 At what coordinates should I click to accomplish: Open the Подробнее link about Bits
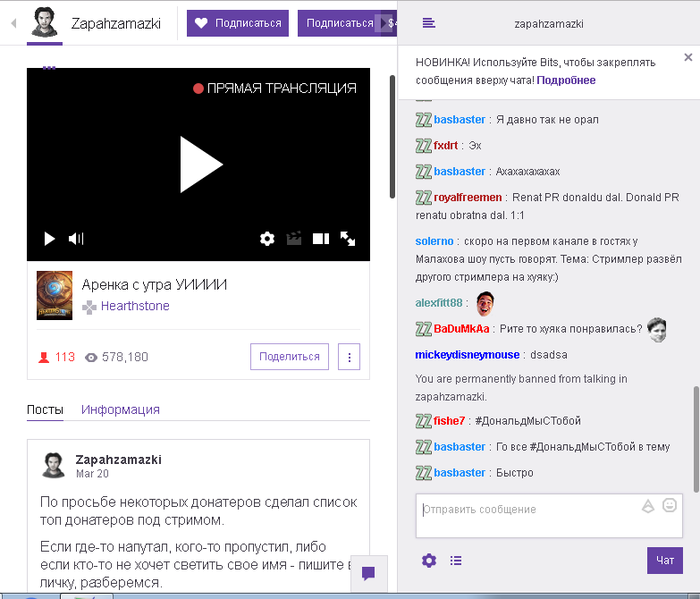pos(566,80)
